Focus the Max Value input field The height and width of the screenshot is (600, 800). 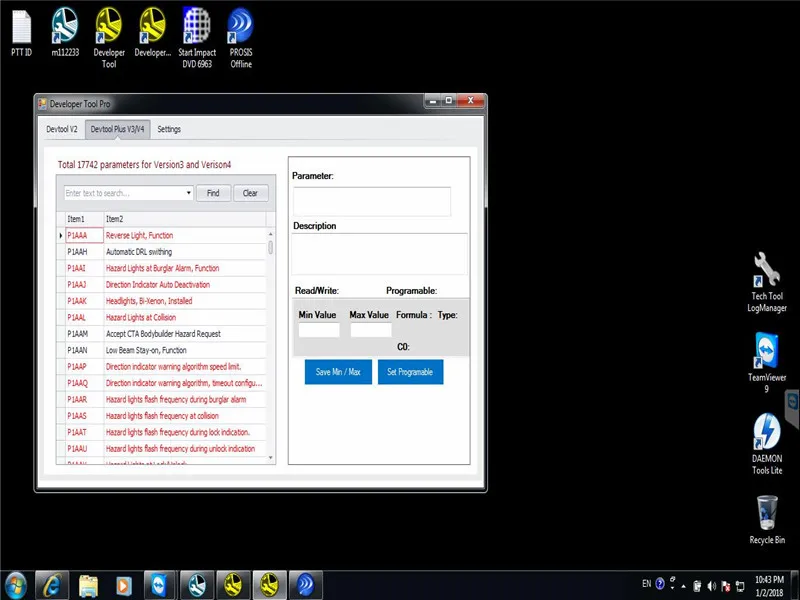(371, 330)
